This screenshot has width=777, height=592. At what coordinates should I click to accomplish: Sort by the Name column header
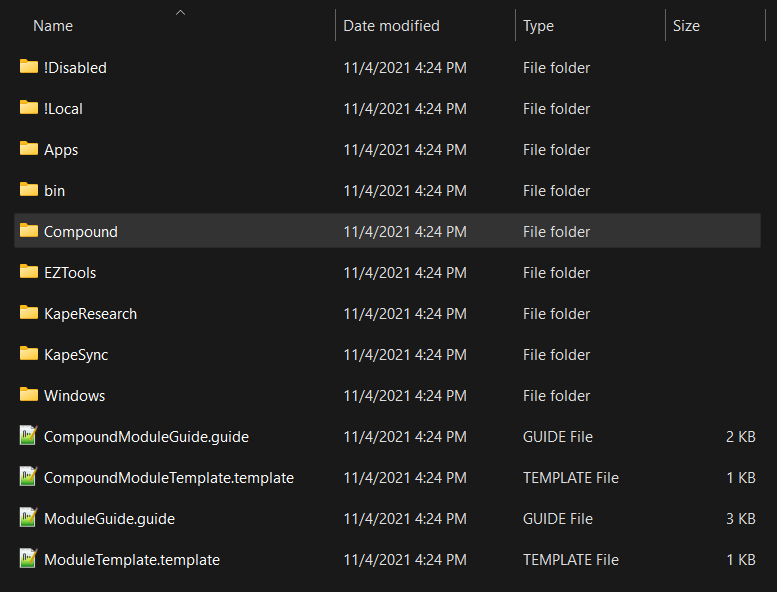click(53, 26)
